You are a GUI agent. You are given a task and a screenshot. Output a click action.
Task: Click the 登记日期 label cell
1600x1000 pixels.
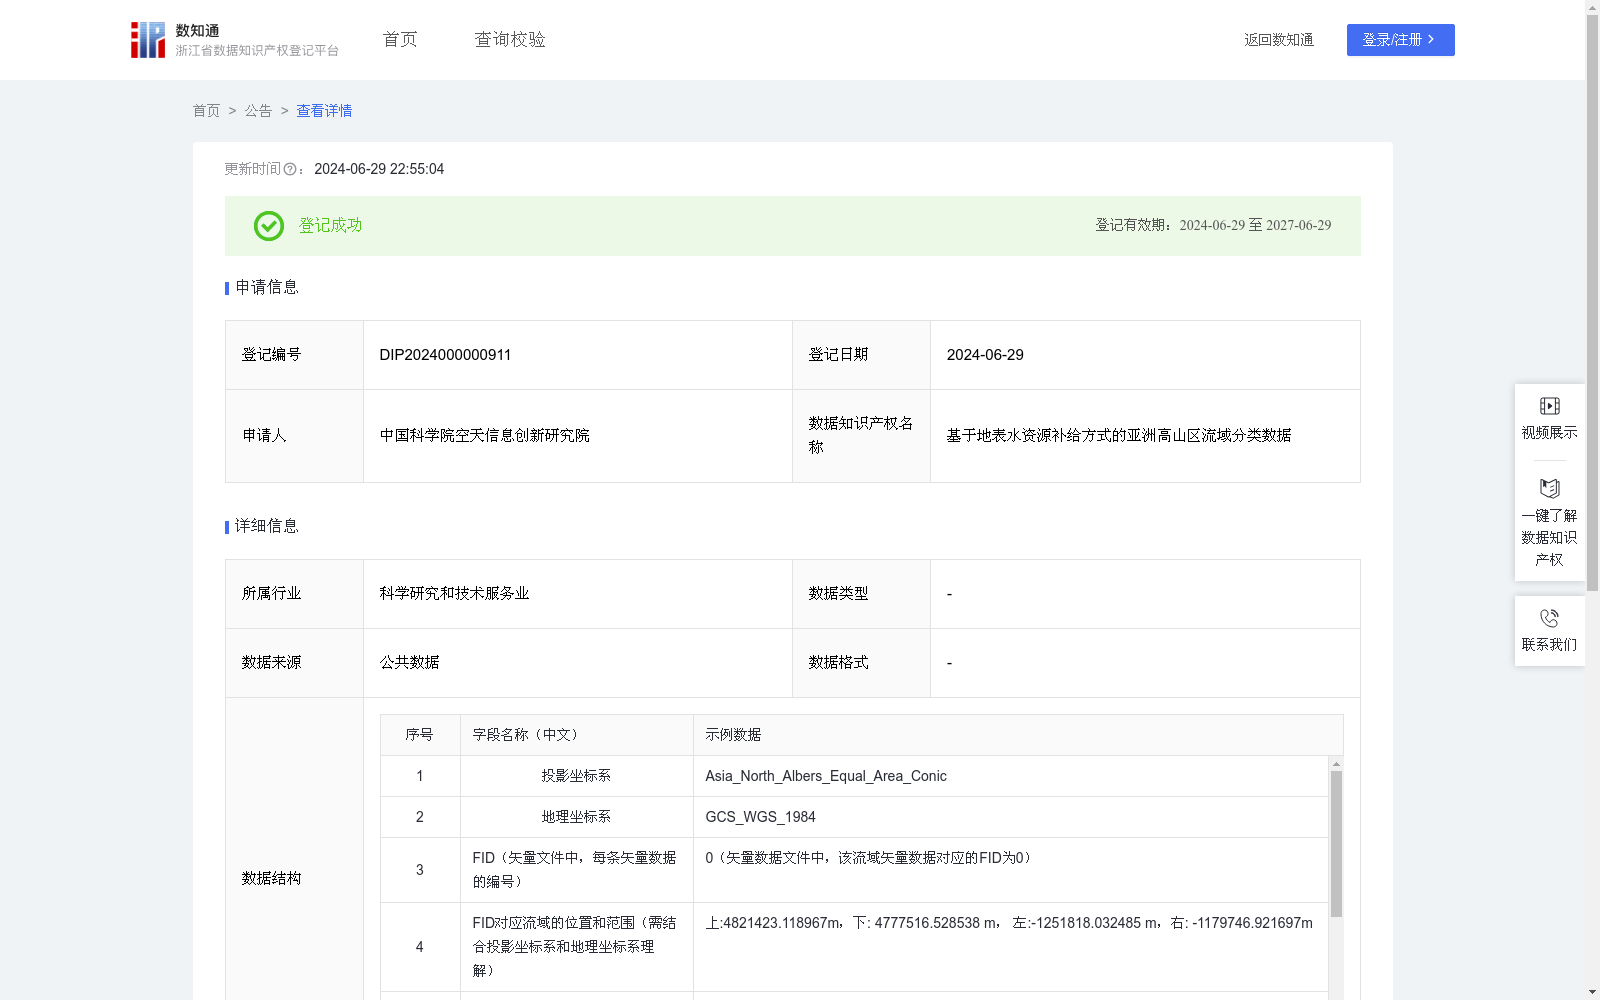click(861, 355)
